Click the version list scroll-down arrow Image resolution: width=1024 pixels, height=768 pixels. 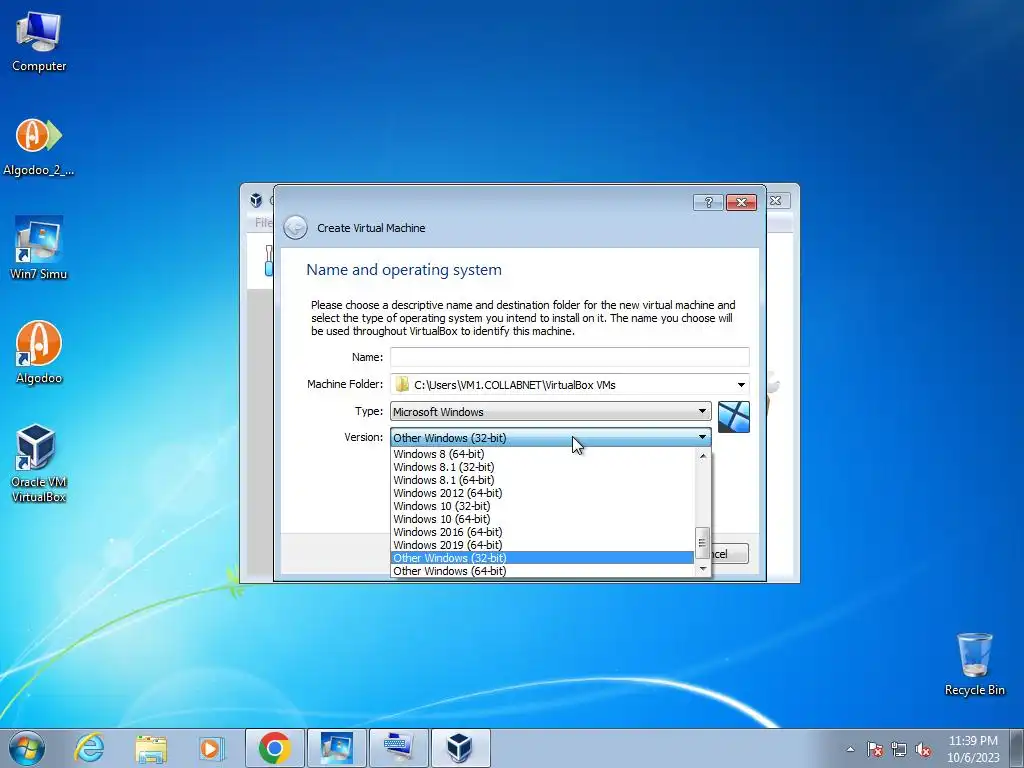click(x=703, y=569)
